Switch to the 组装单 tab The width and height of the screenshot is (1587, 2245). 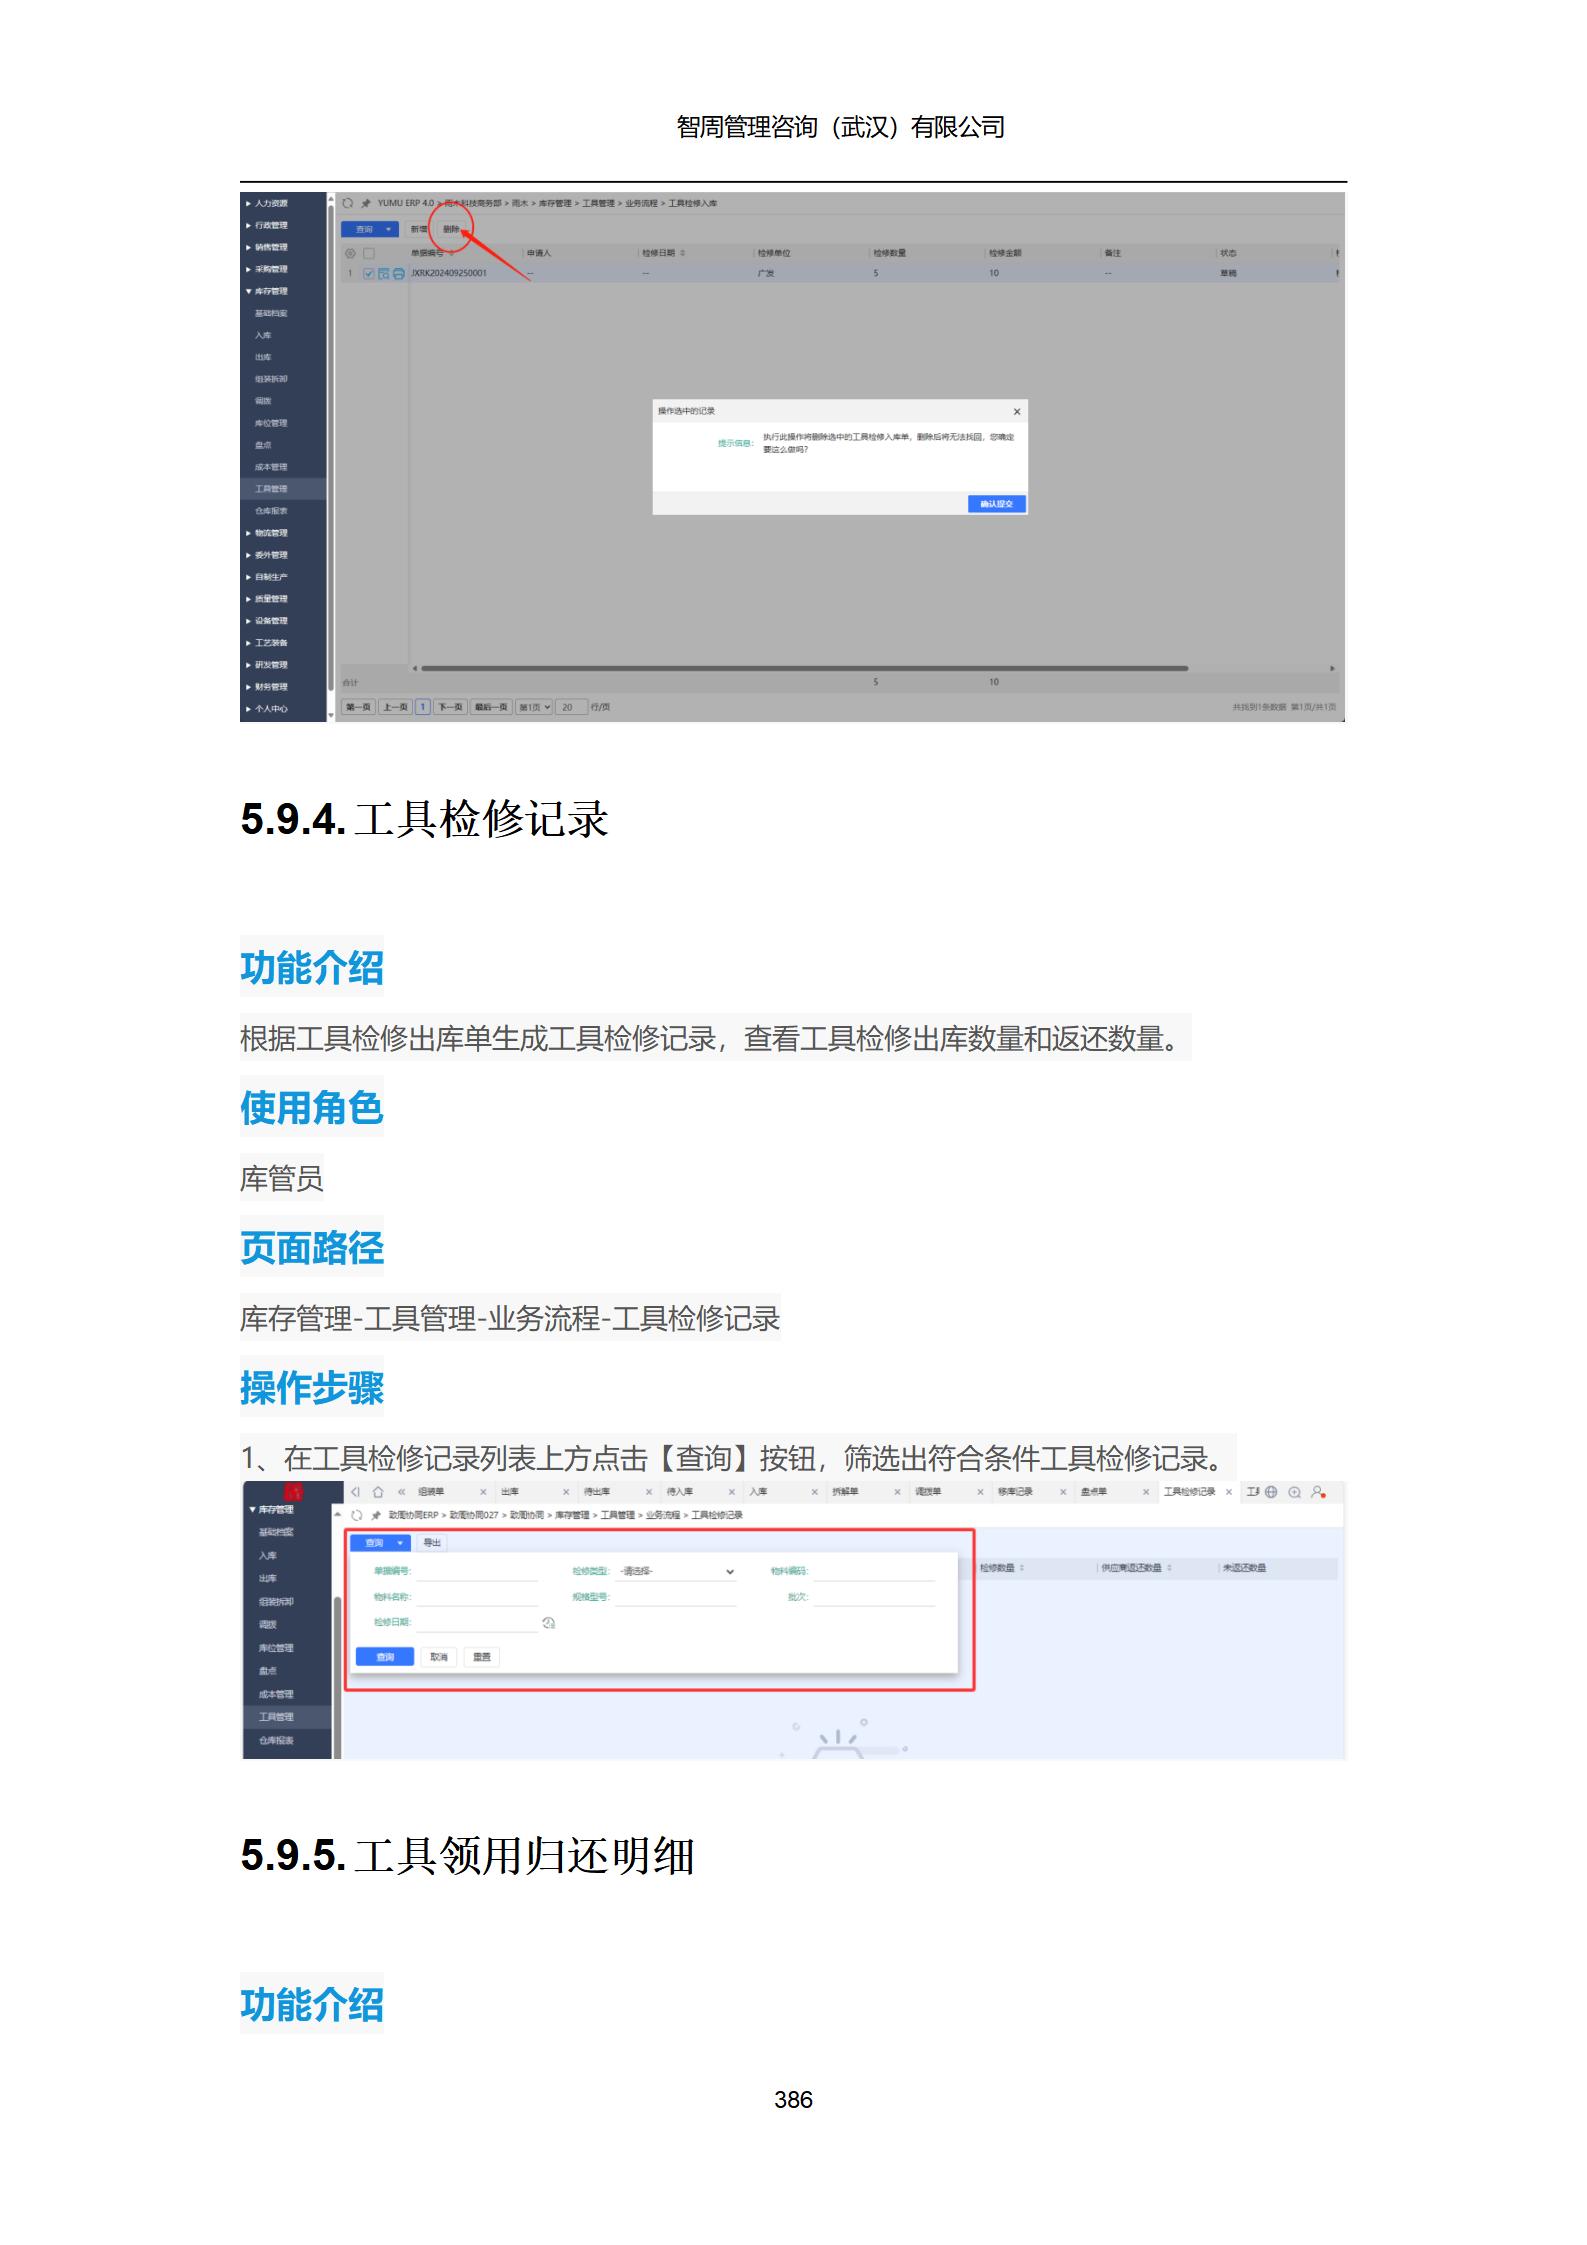[x=431, y=1492]
